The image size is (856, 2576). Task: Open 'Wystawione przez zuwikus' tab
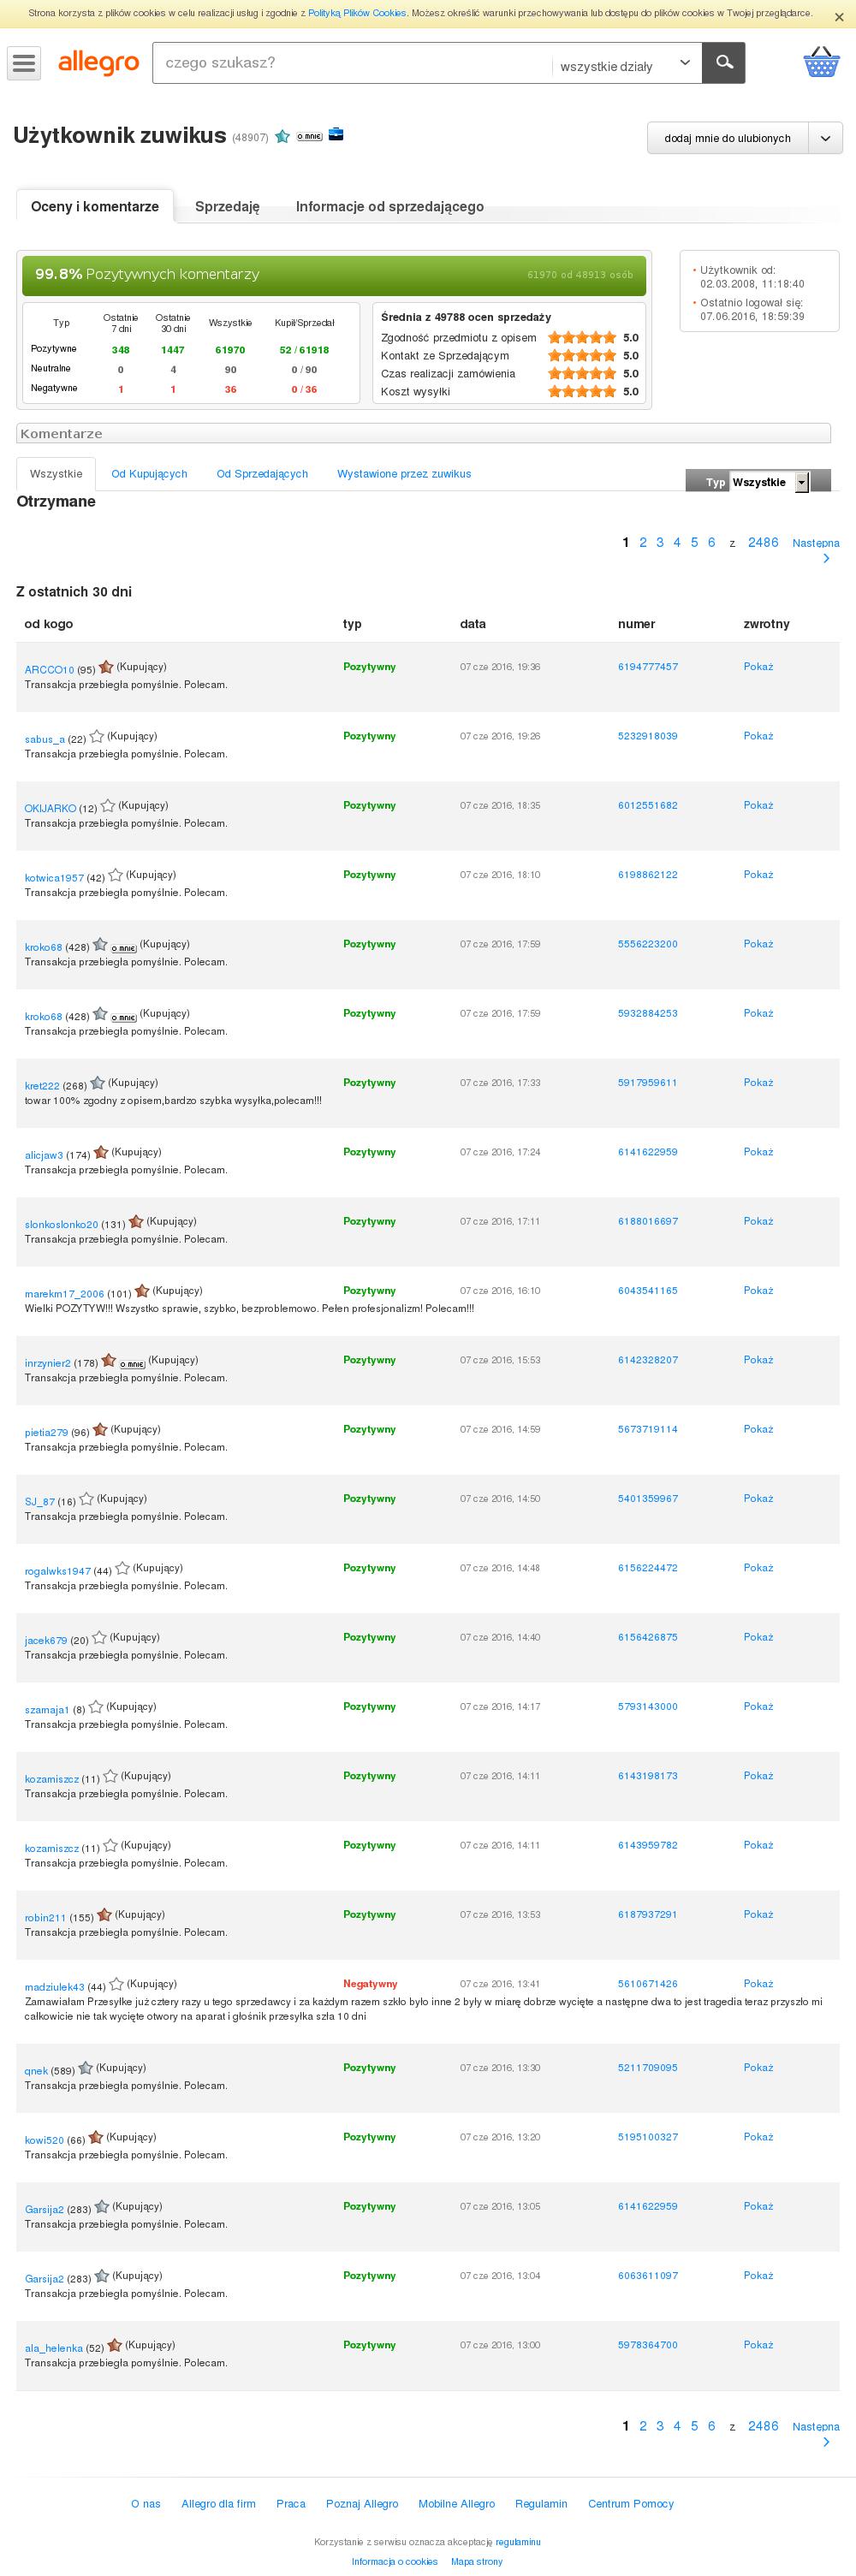click(x=404, y=474)
